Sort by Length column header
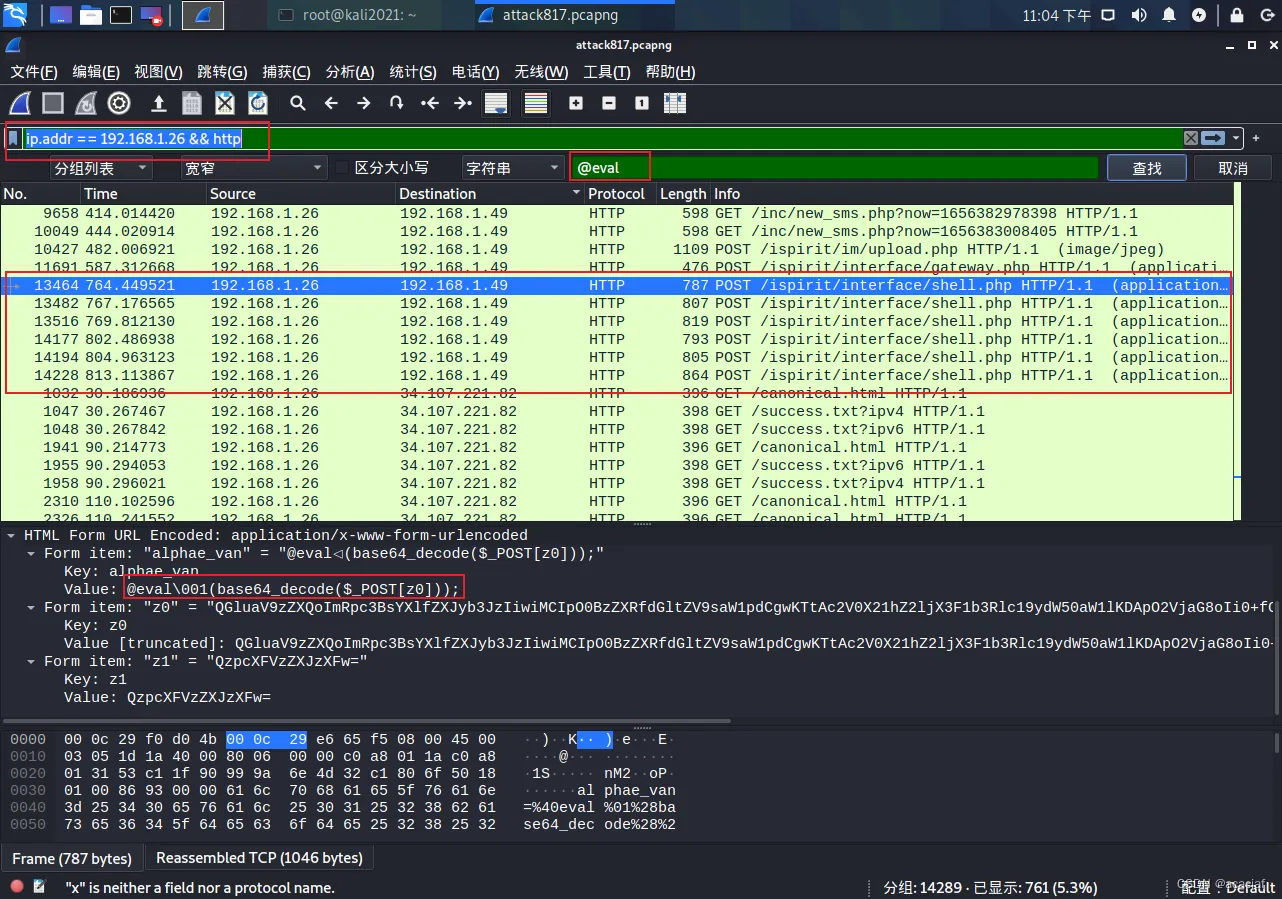The width and height of the screenshot is (1282, 899). (x=683, y=194)
